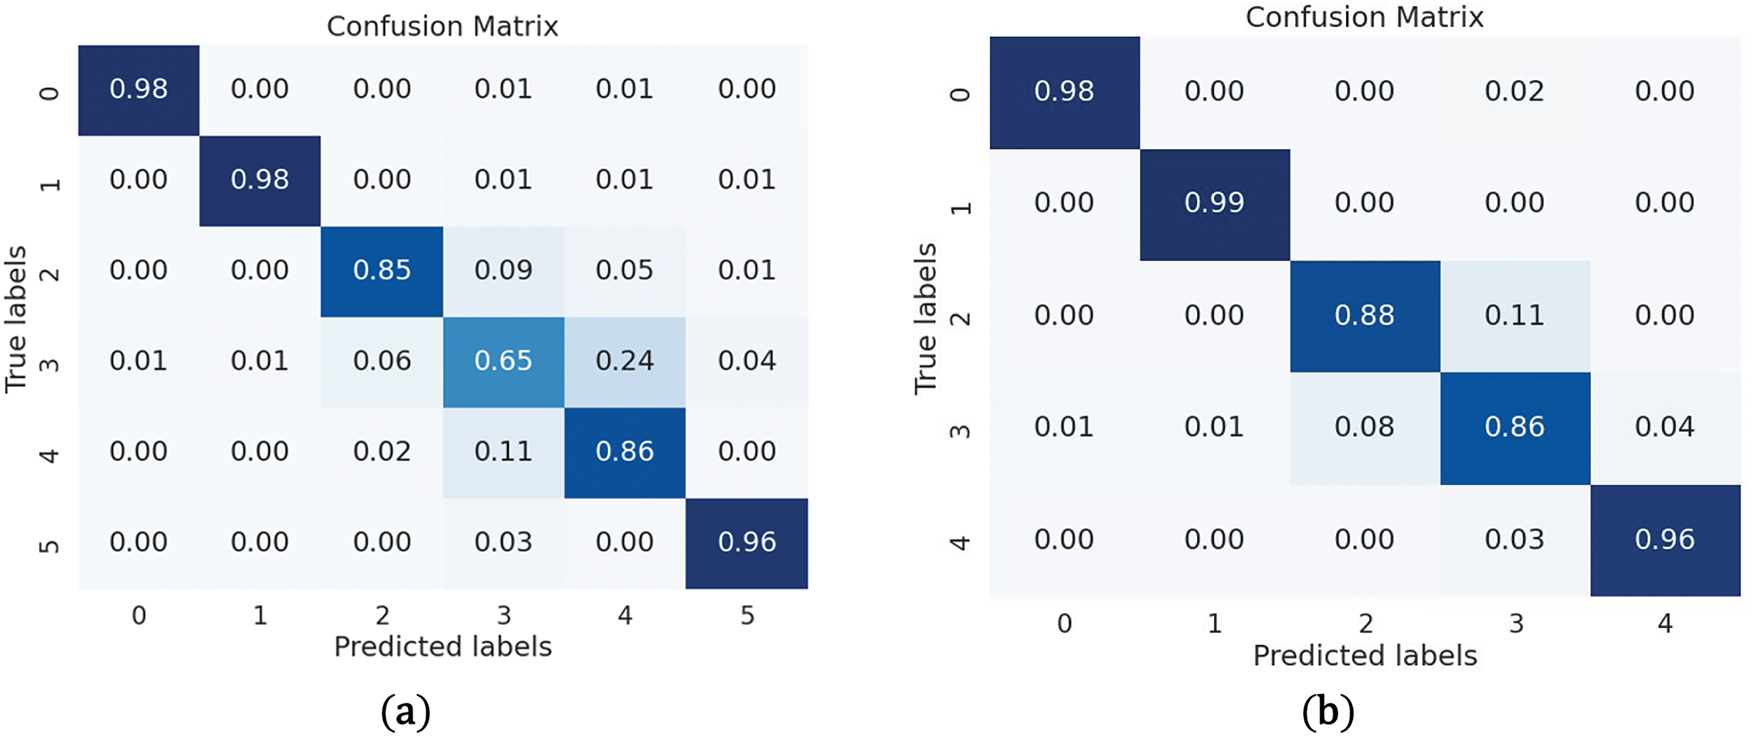Click the 0.96 cell in matrix (a)
This screenshot has width=1755, height=736.
[x=747, y=543]
